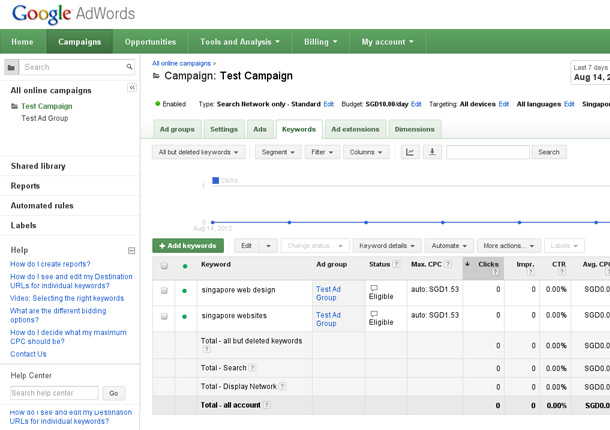Open the Billing menu
The width and height of the screenshot is (610, 430).
click(321, 42)
